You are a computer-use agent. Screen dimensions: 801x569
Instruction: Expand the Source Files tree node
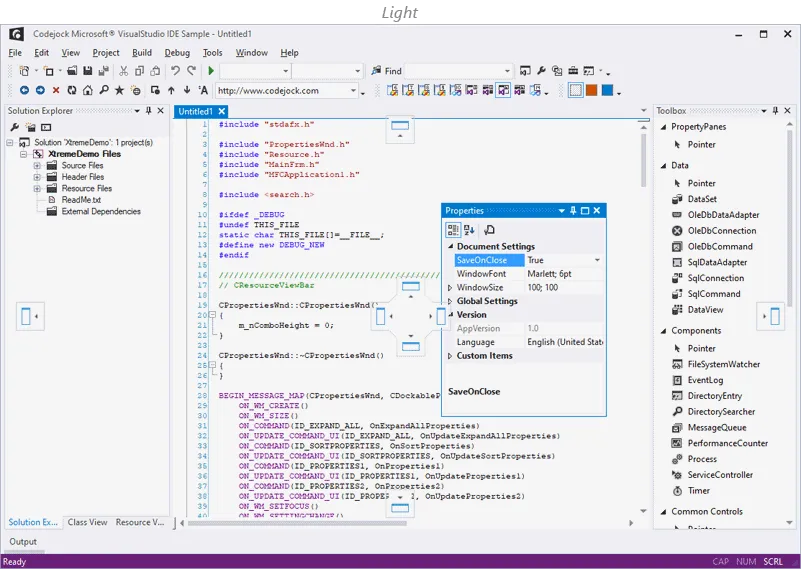[x=37, y=166]
